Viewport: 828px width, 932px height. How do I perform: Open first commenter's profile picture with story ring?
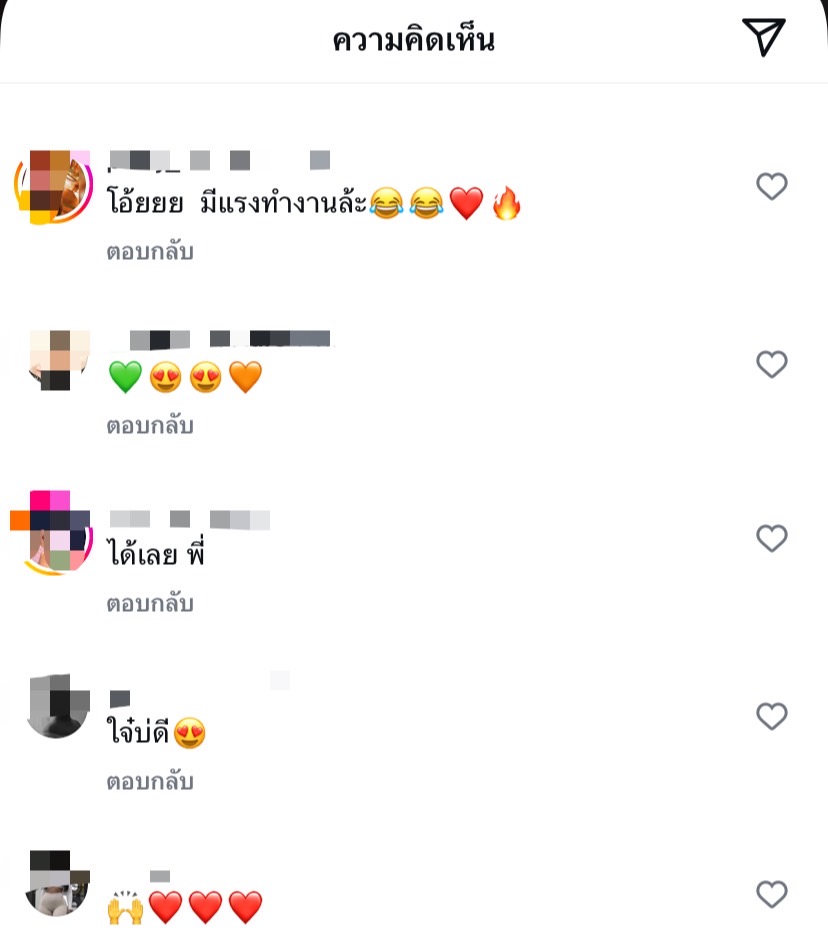click(x=53, y=187)
